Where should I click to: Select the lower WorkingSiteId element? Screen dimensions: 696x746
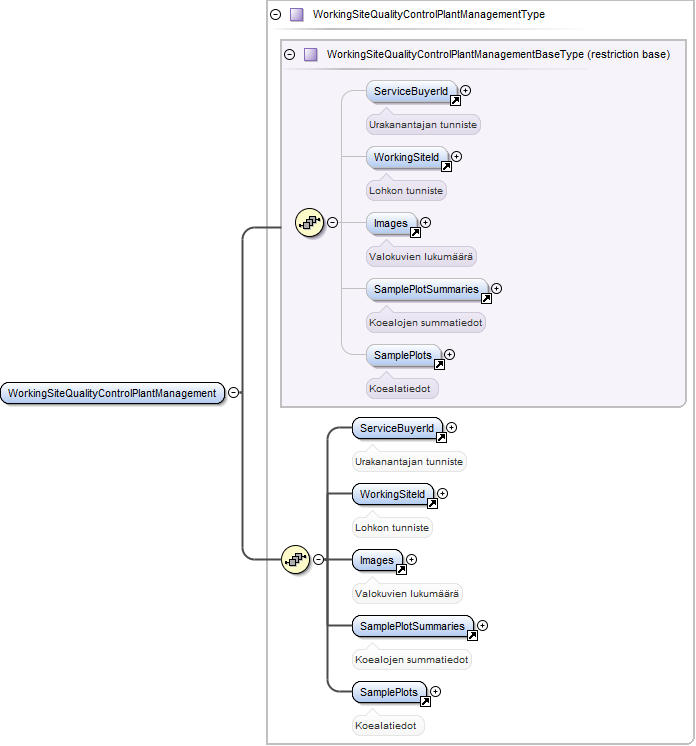[x=392, y=494]
